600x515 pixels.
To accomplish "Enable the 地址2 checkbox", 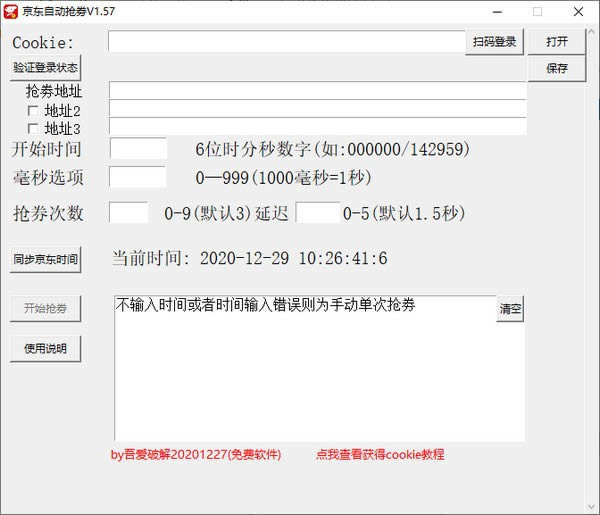I will click(33, 111).
